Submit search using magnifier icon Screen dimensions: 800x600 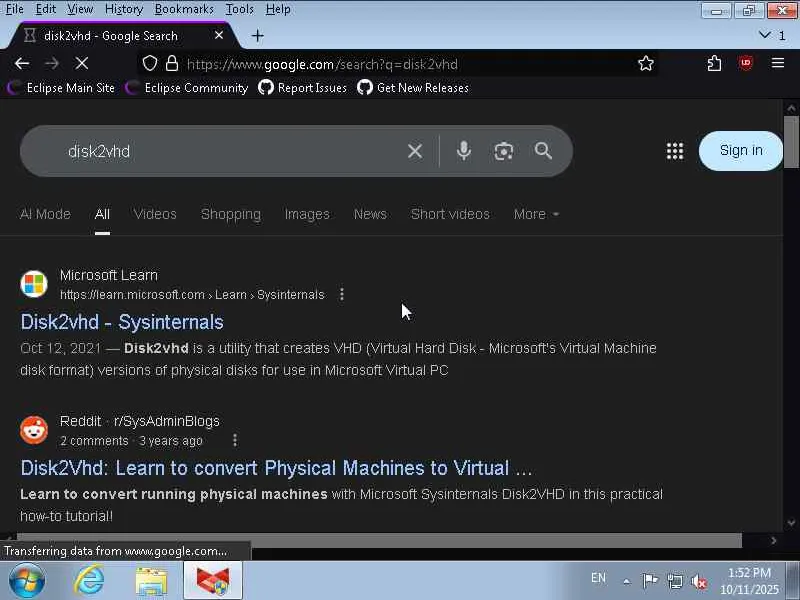coord(543,151)
